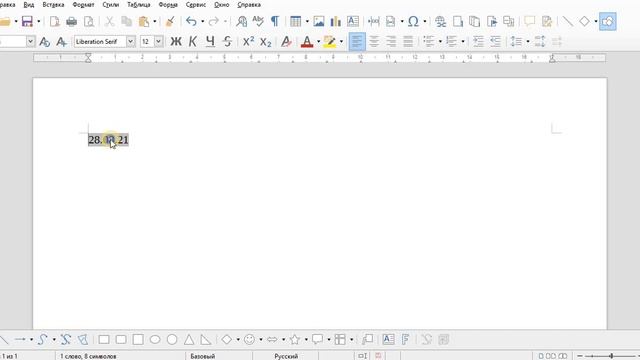
Task: Click the Subscript X₂ icon
Action: tap(265, 41)
